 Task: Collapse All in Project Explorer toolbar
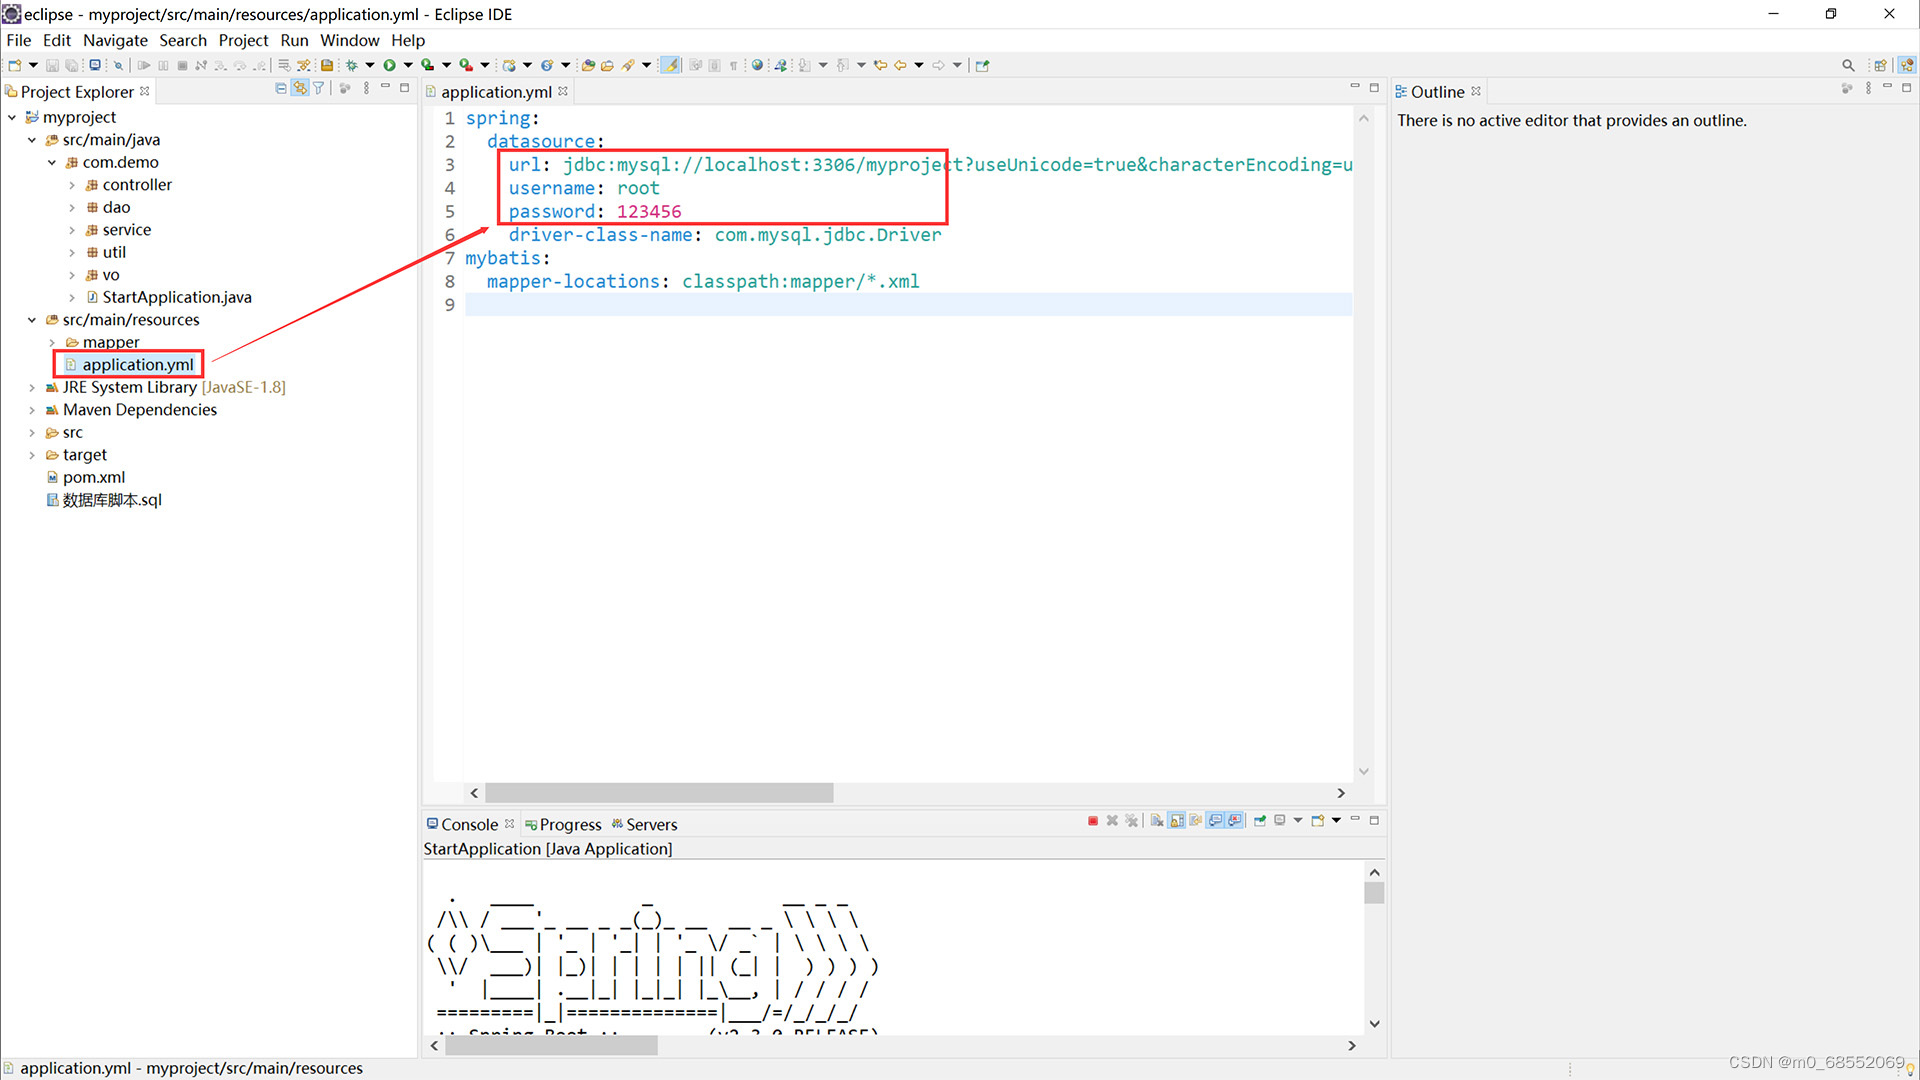[281, 89]
